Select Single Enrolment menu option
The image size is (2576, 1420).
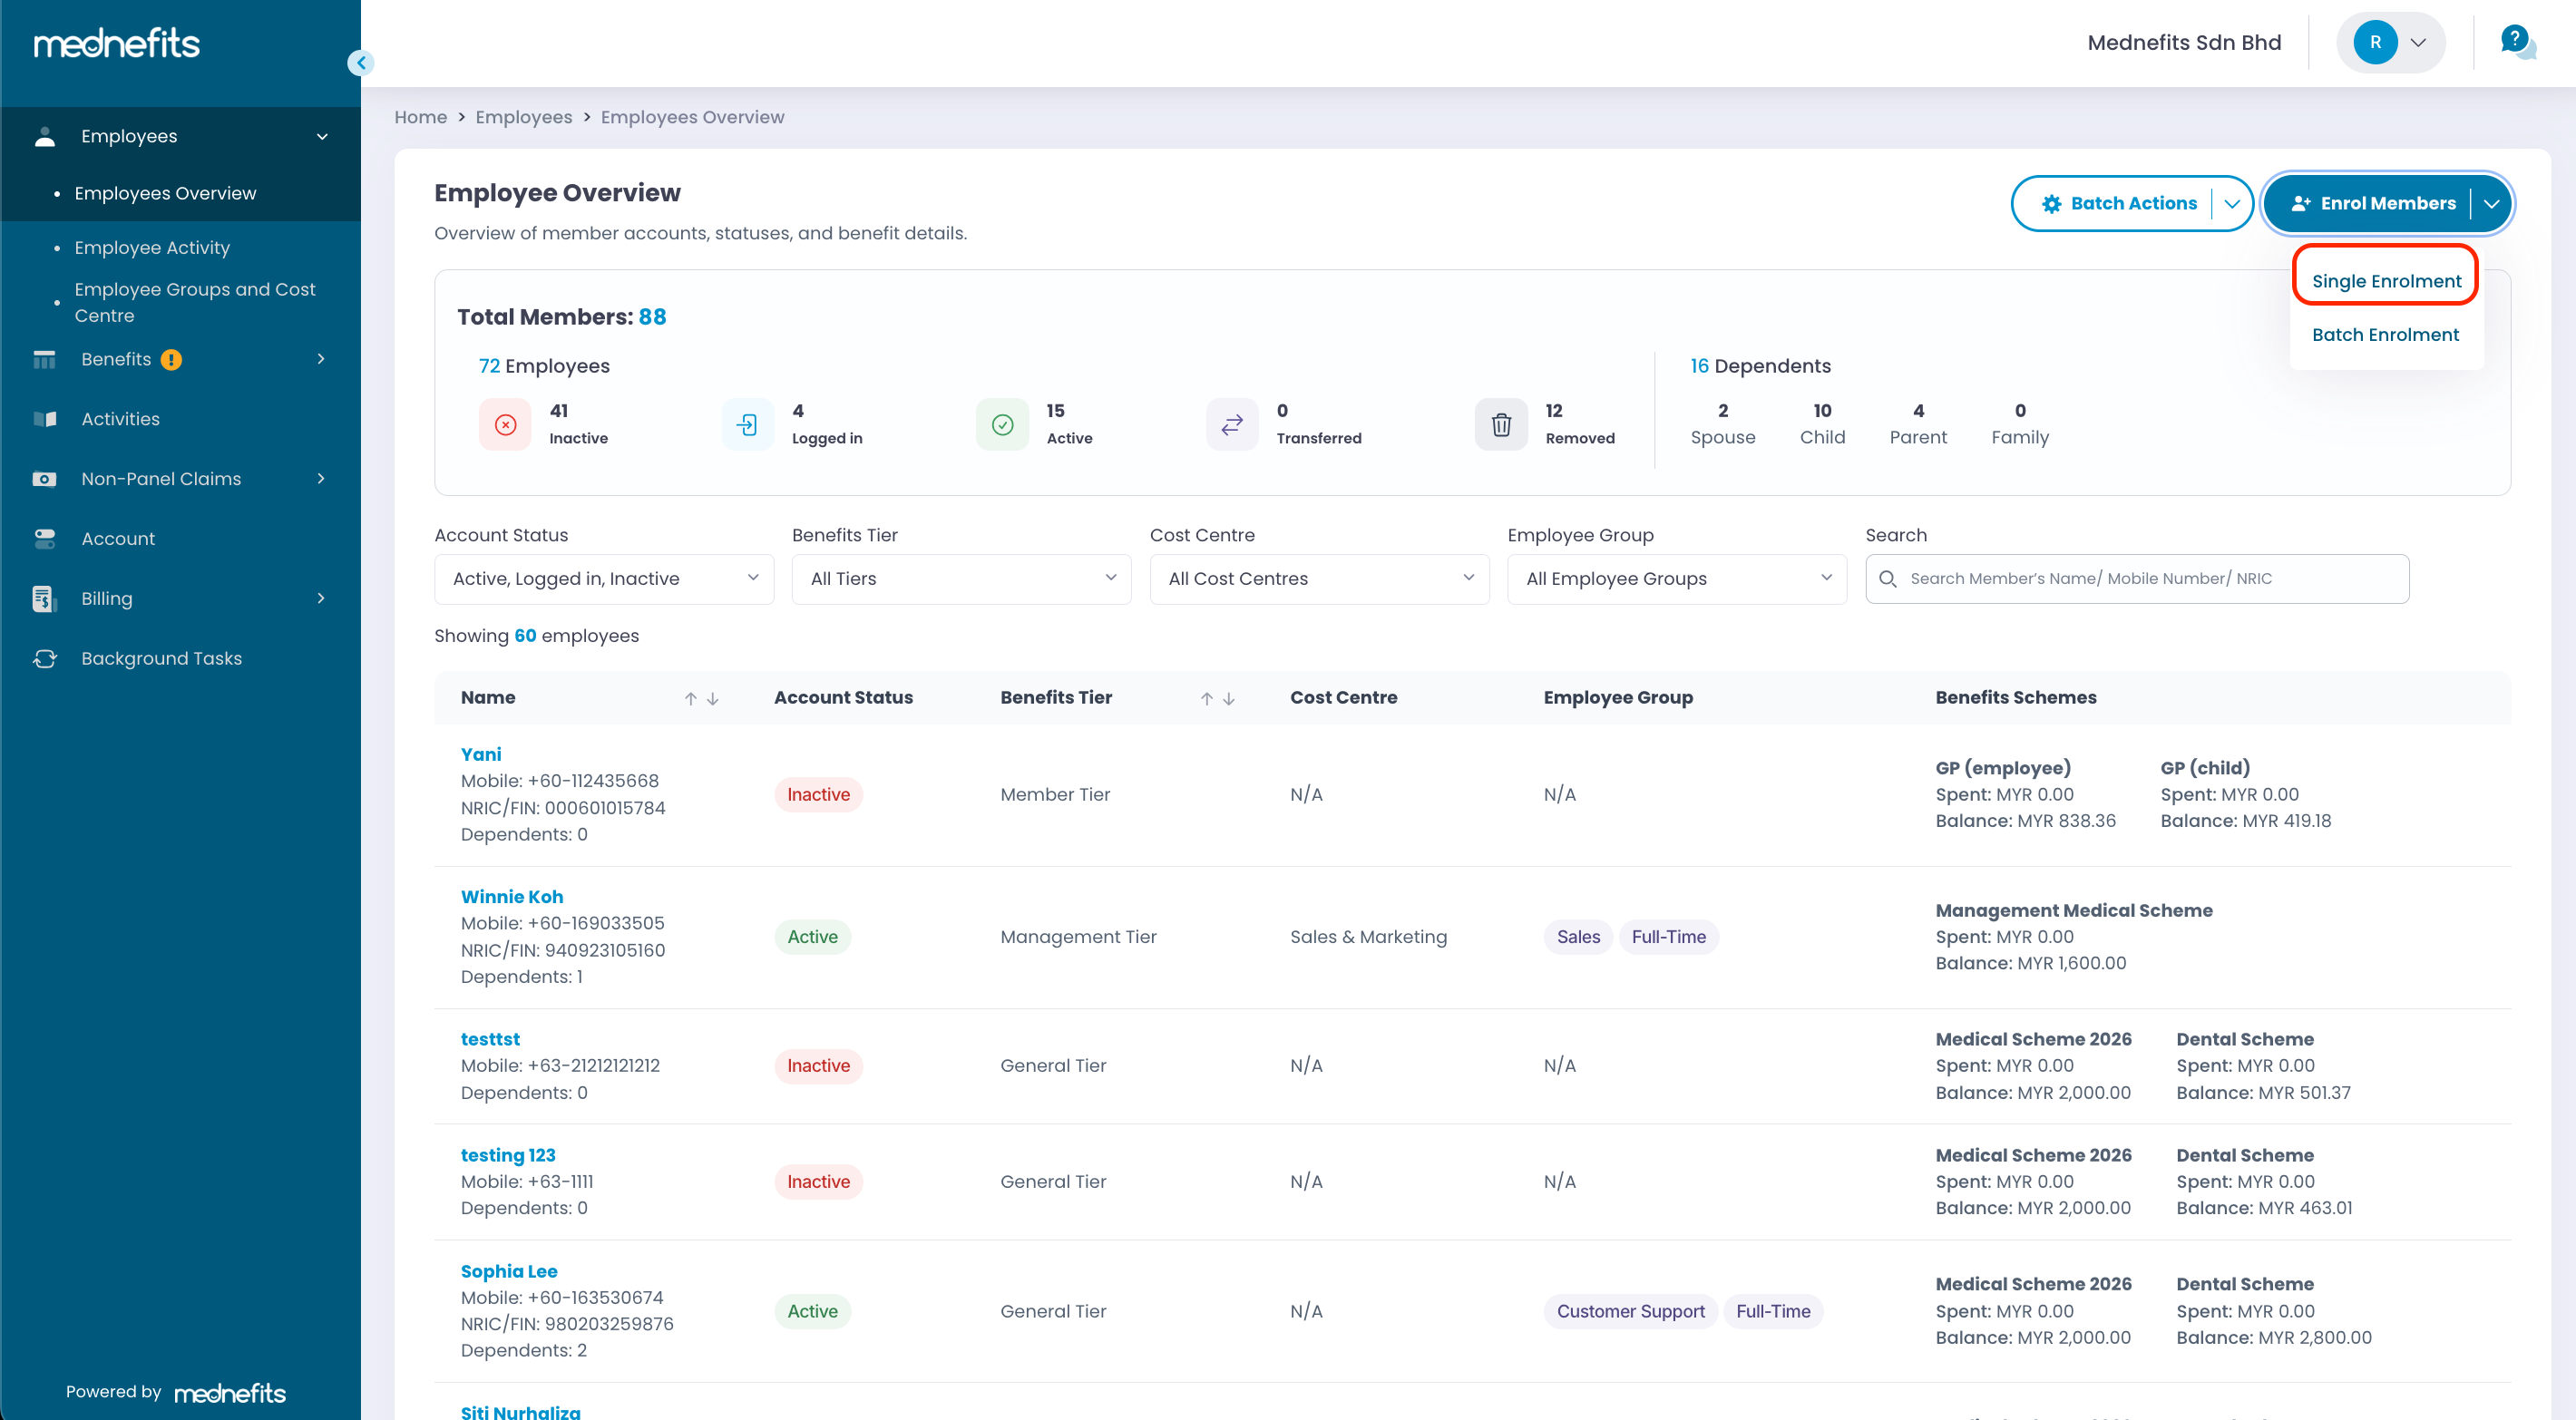pos(2386,281)
